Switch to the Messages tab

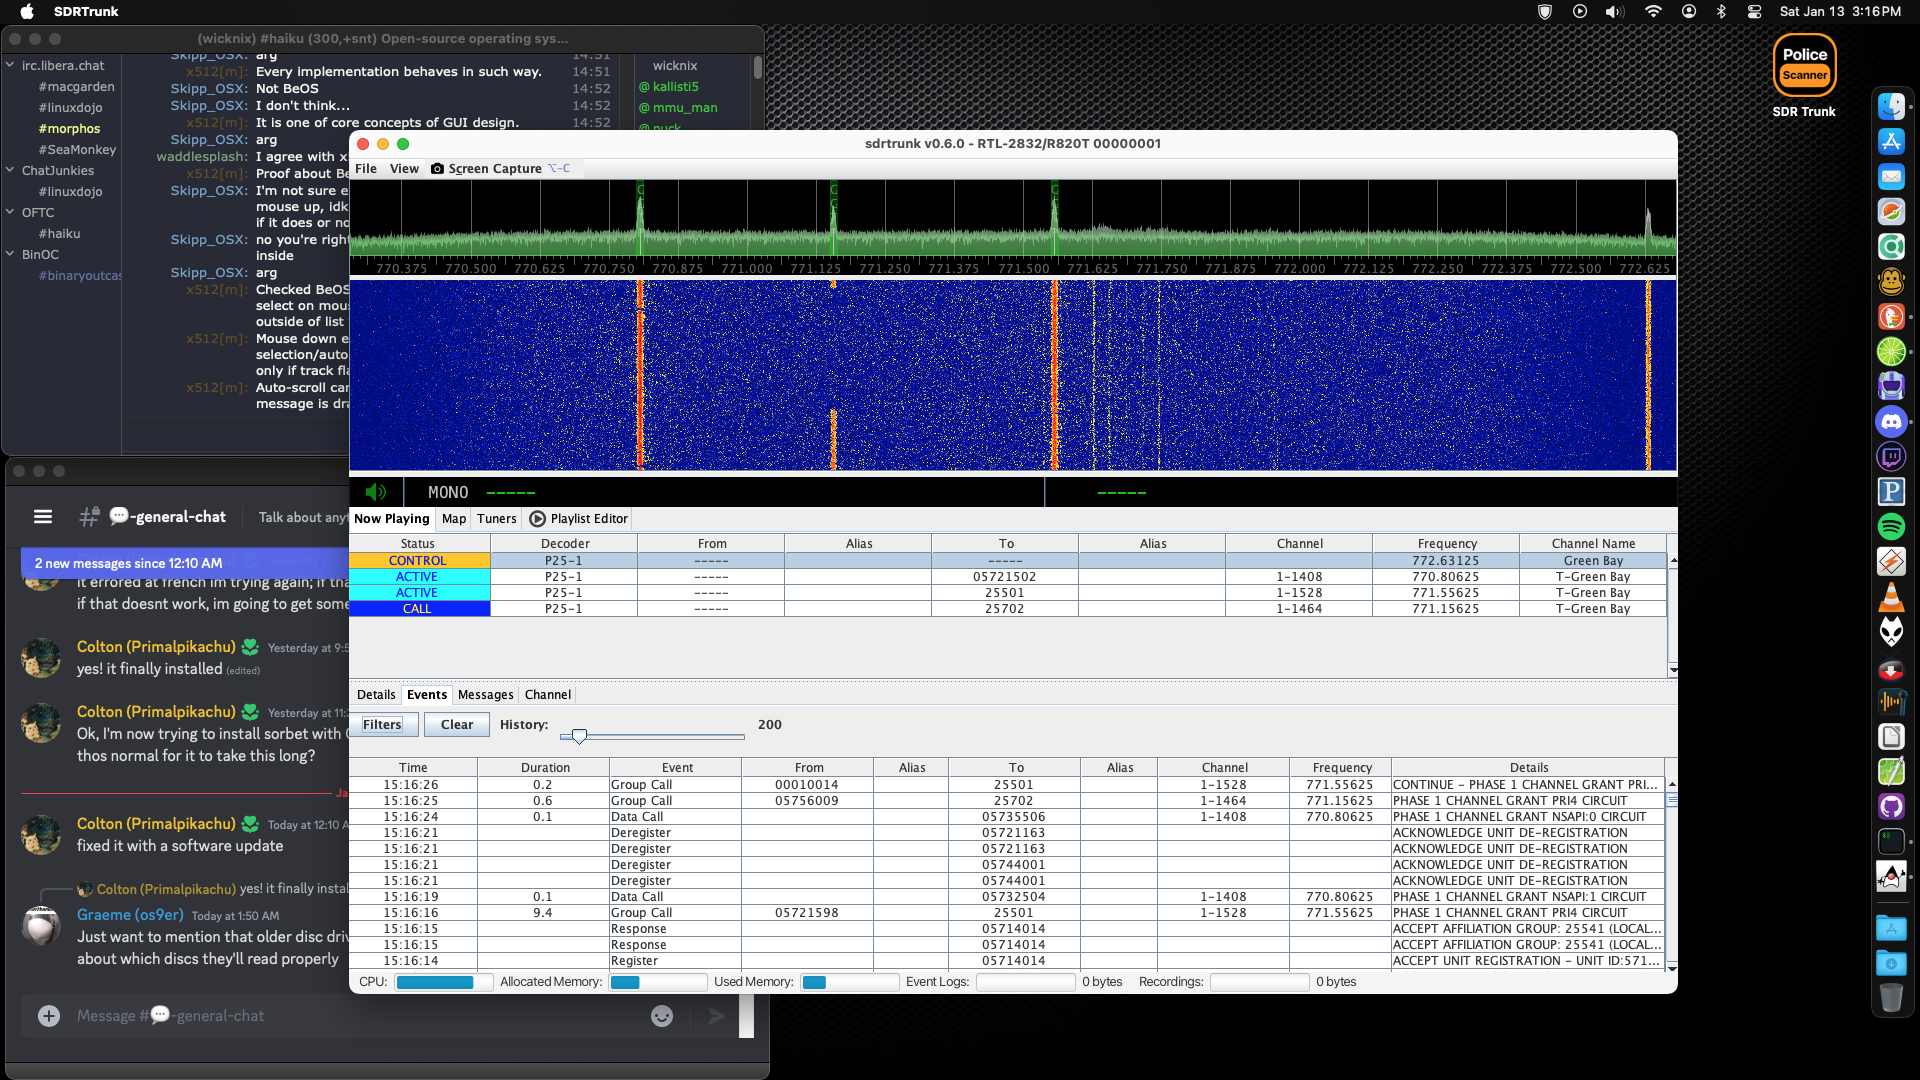coord(485,695)
